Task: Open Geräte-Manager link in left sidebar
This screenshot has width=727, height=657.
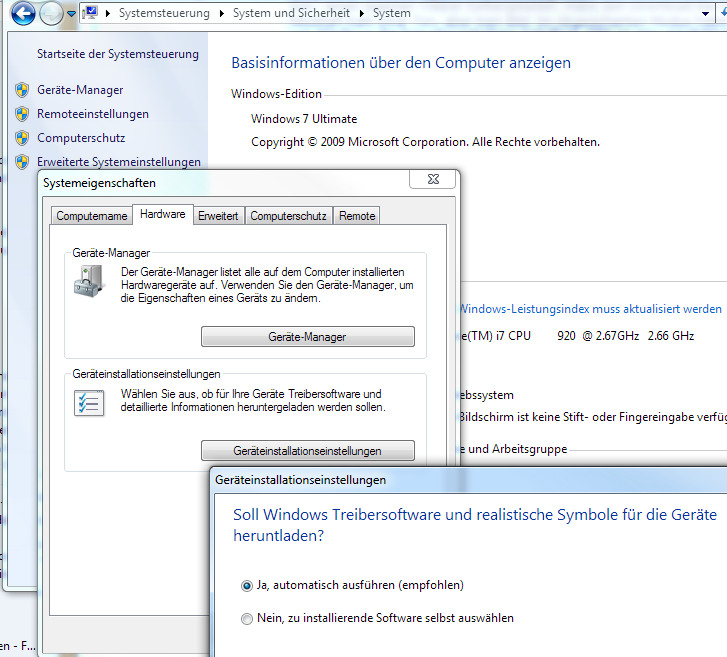Action: [x=80, y=90]
